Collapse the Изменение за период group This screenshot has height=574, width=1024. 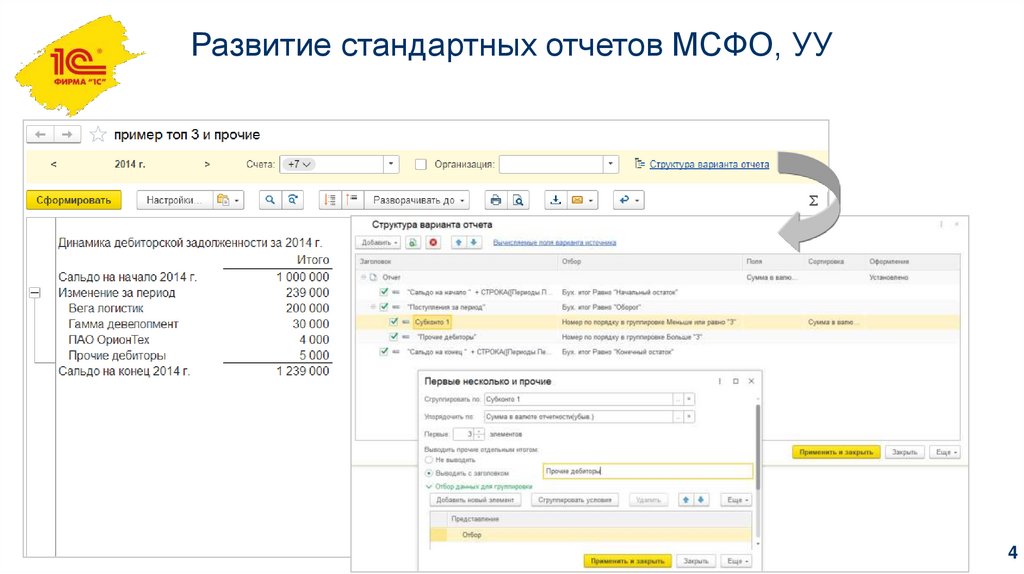tap(35, 293)
